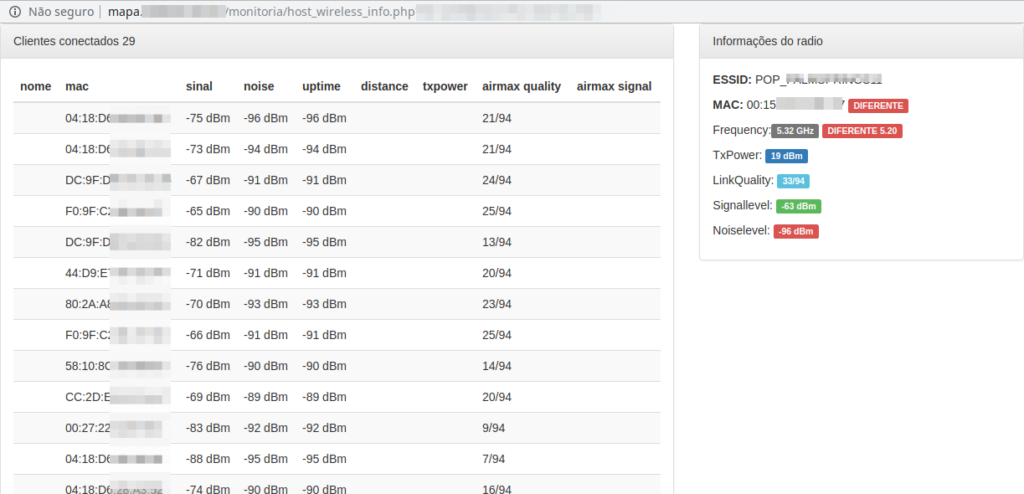Click the 'uptime' column header
This screenshot has width=1024, height=494.
coord(321,87)
